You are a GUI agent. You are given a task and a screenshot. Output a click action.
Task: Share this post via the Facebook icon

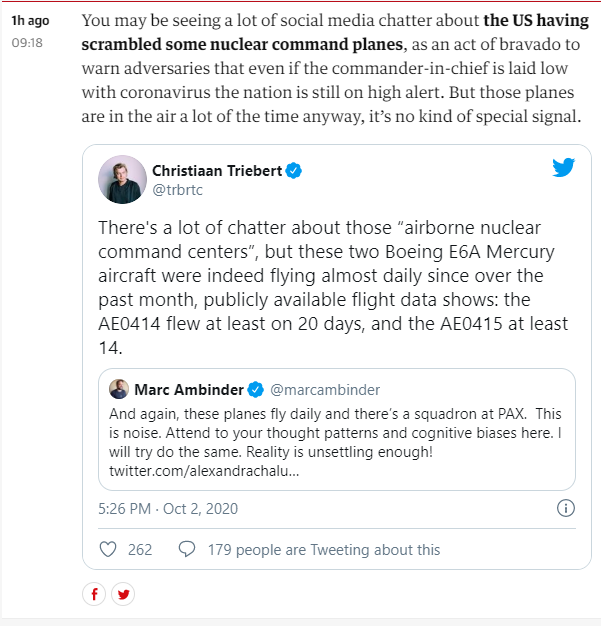[x=94, y=594]
